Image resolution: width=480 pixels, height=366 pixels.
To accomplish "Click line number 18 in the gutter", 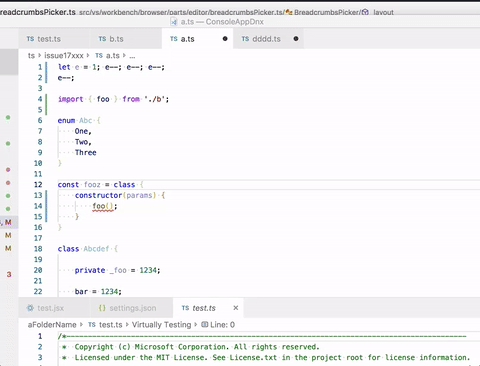I will pyautogui.click(x=38, y=249).
